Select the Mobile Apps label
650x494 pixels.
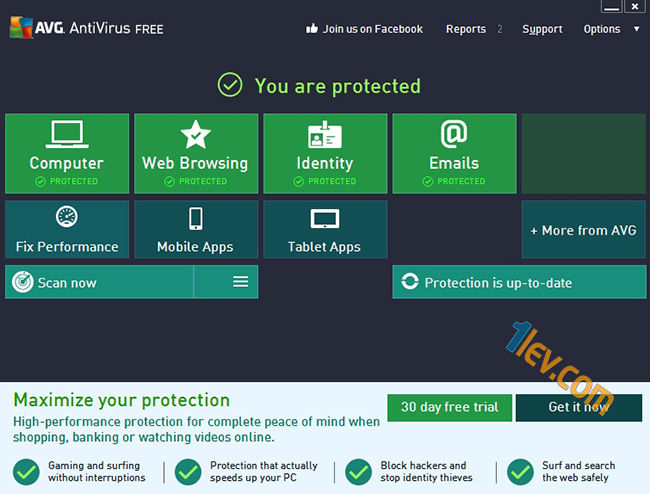tap(195, 247)
